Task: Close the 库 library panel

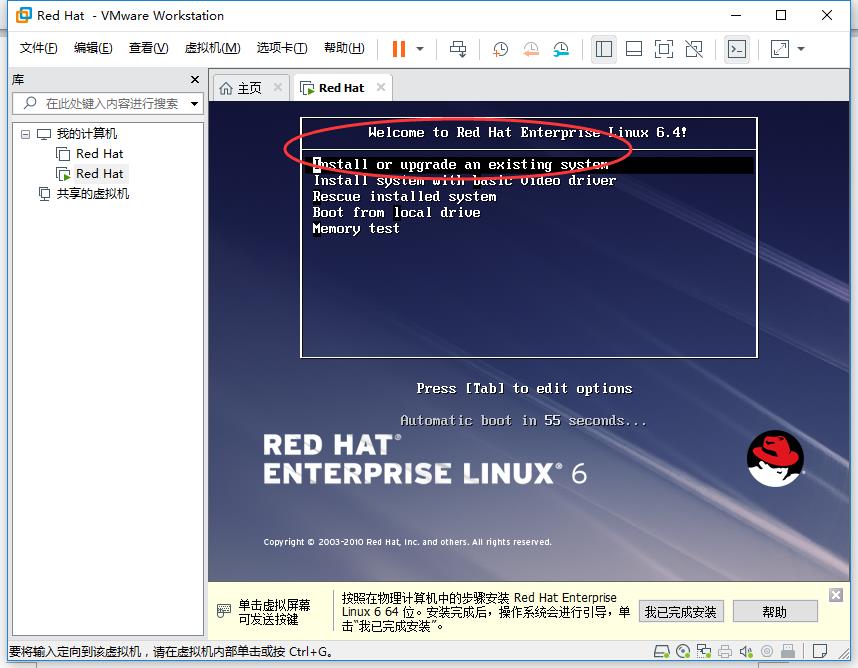Action: pos(195,79)
